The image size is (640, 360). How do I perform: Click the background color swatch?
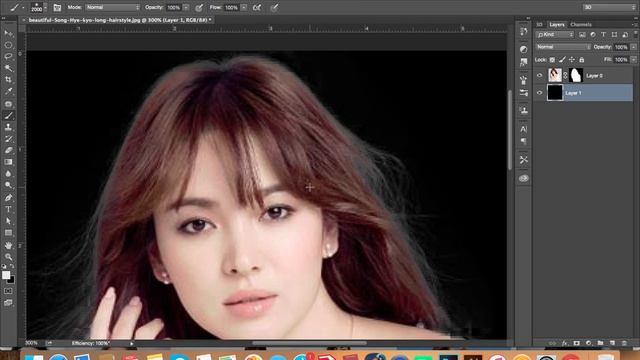coord(11,280)
